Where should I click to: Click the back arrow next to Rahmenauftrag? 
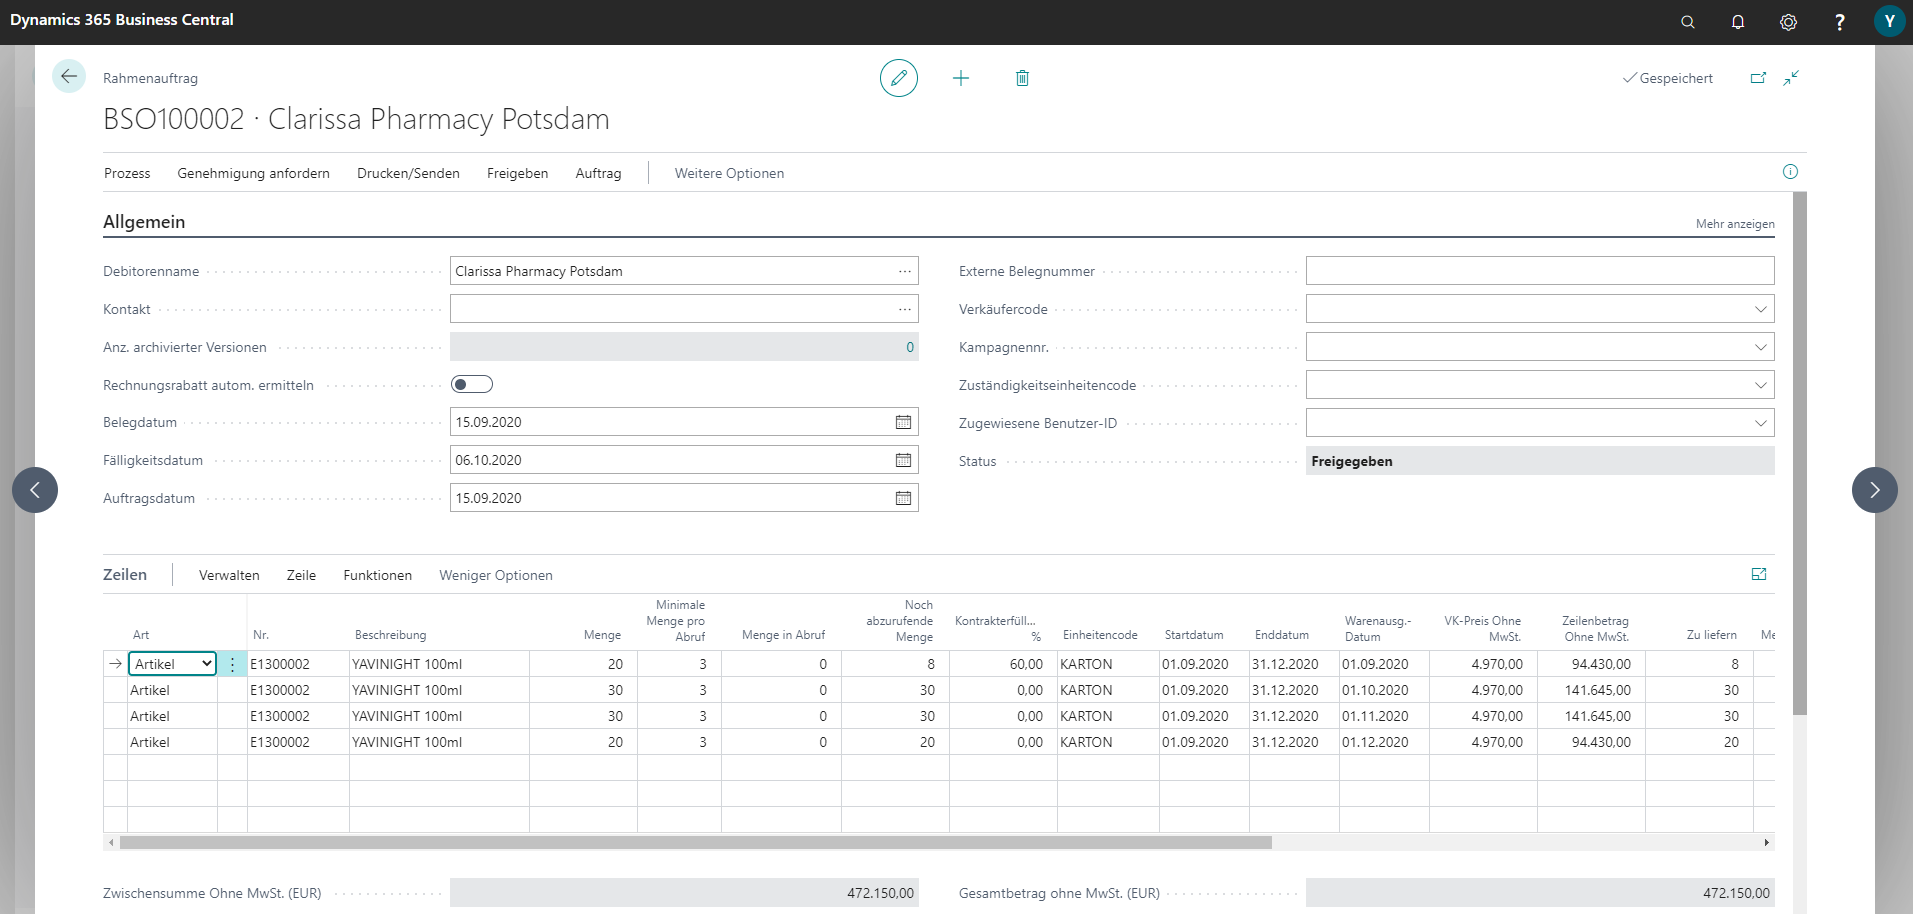(69, 76)
